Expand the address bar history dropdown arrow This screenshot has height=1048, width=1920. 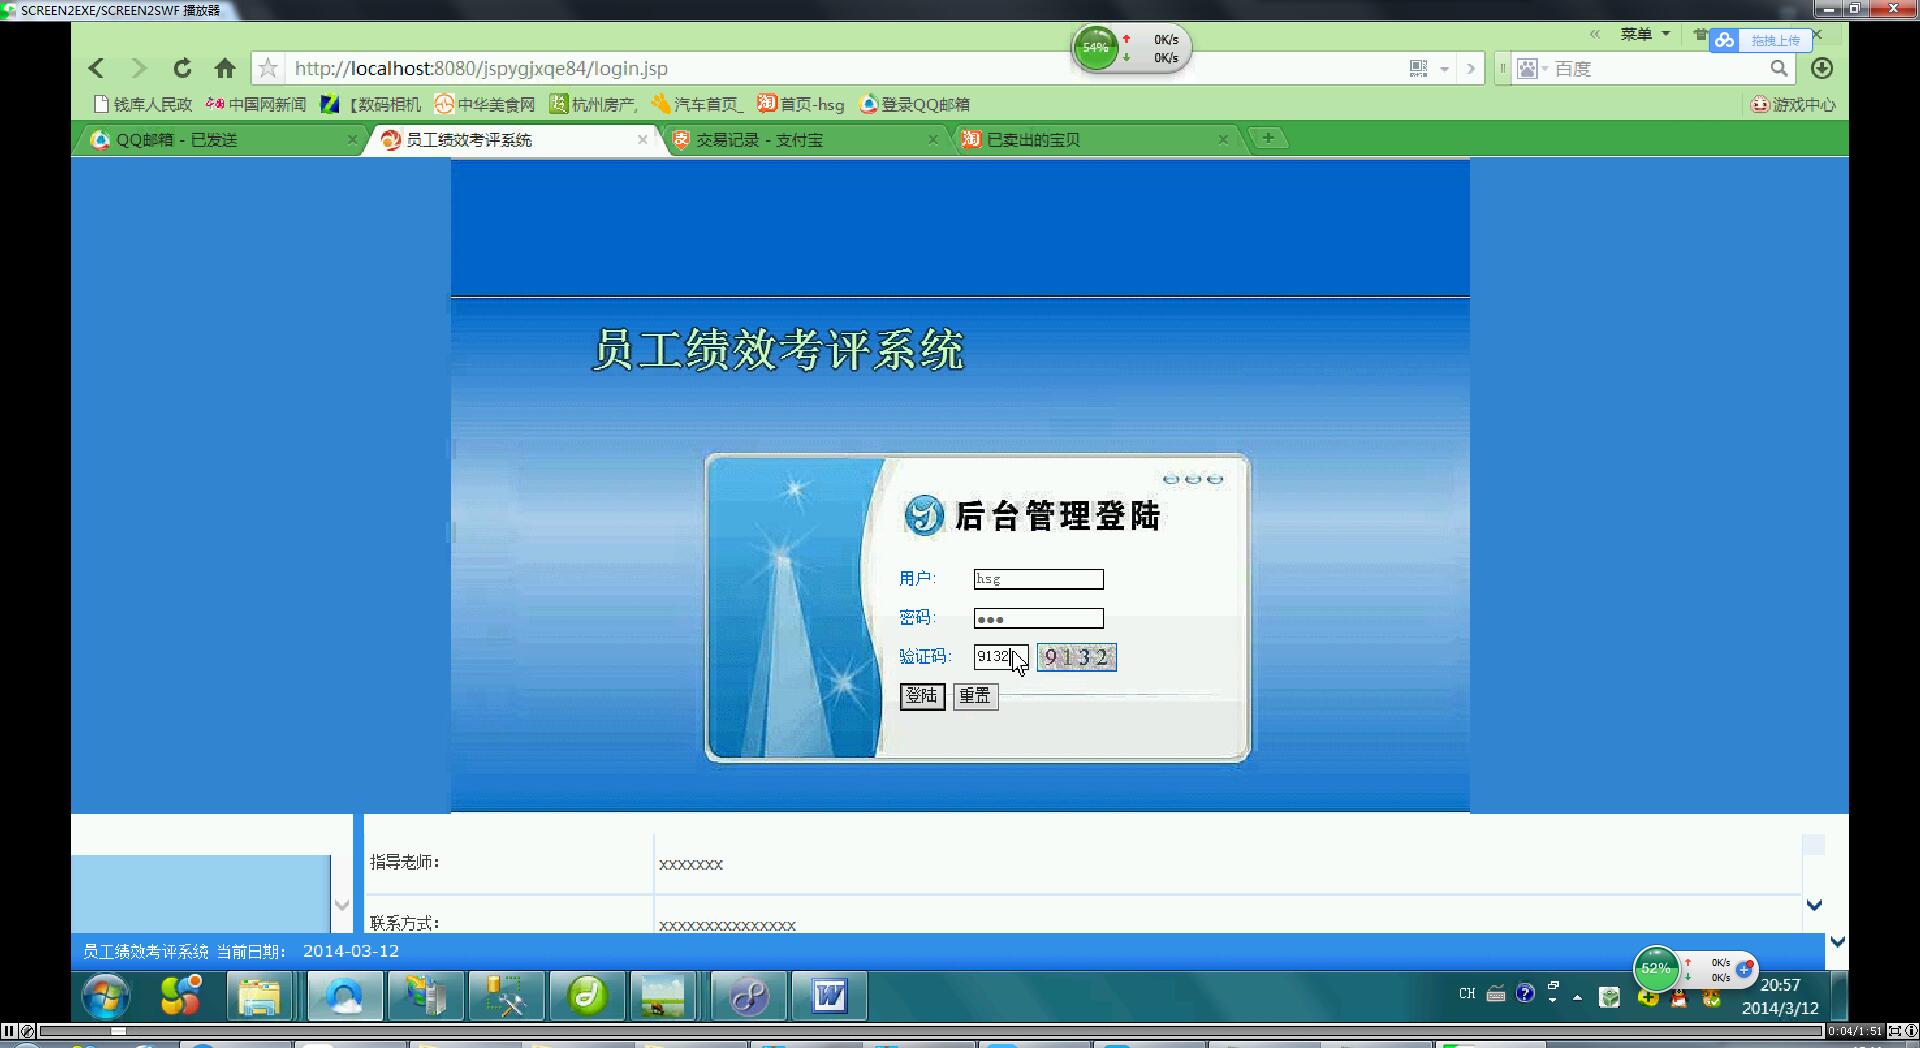[x=1444, y=69]
